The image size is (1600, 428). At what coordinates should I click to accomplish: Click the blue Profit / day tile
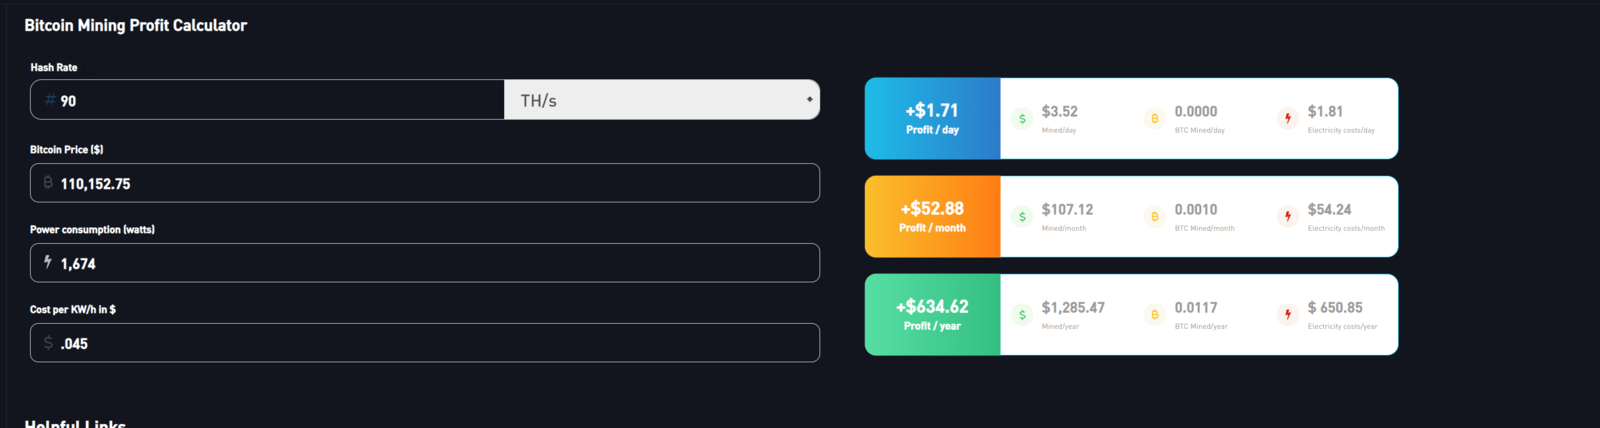(x=932, y=118)
